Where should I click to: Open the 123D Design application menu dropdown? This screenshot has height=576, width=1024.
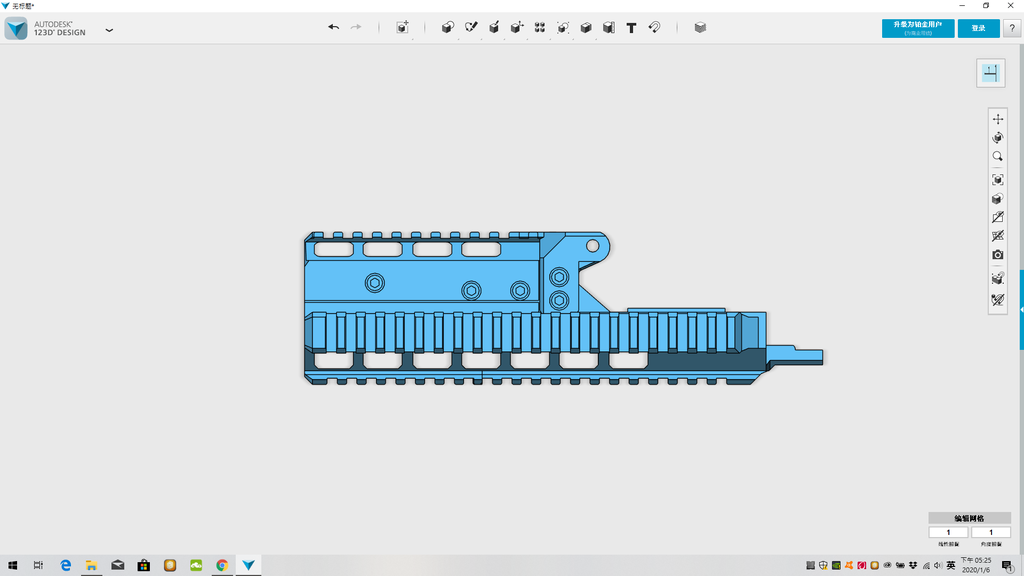pyautogui.click(x=109, y=30)
